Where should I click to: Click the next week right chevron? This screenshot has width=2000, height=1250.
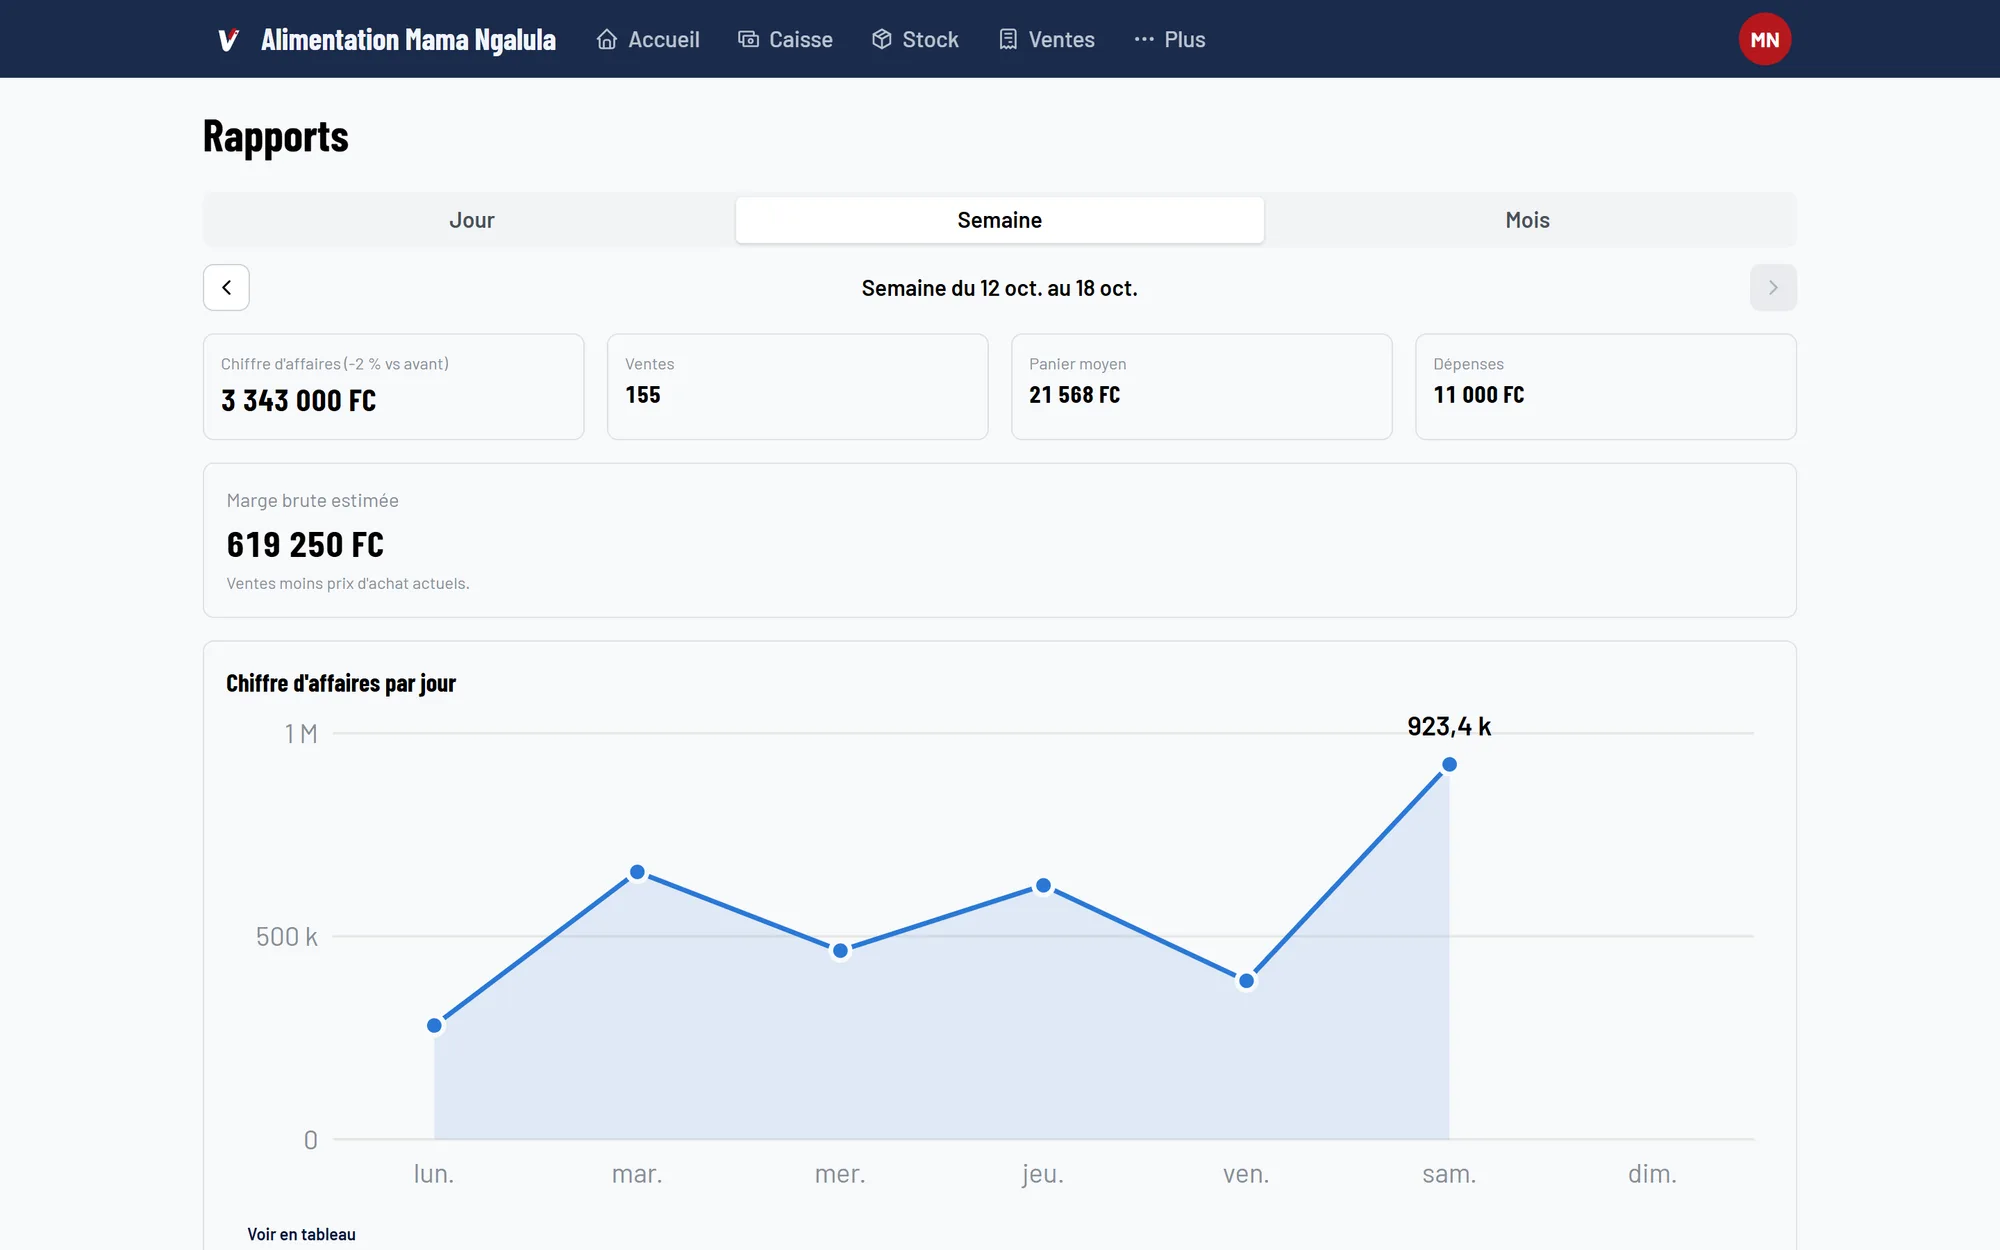click(x=1773, y=288)
